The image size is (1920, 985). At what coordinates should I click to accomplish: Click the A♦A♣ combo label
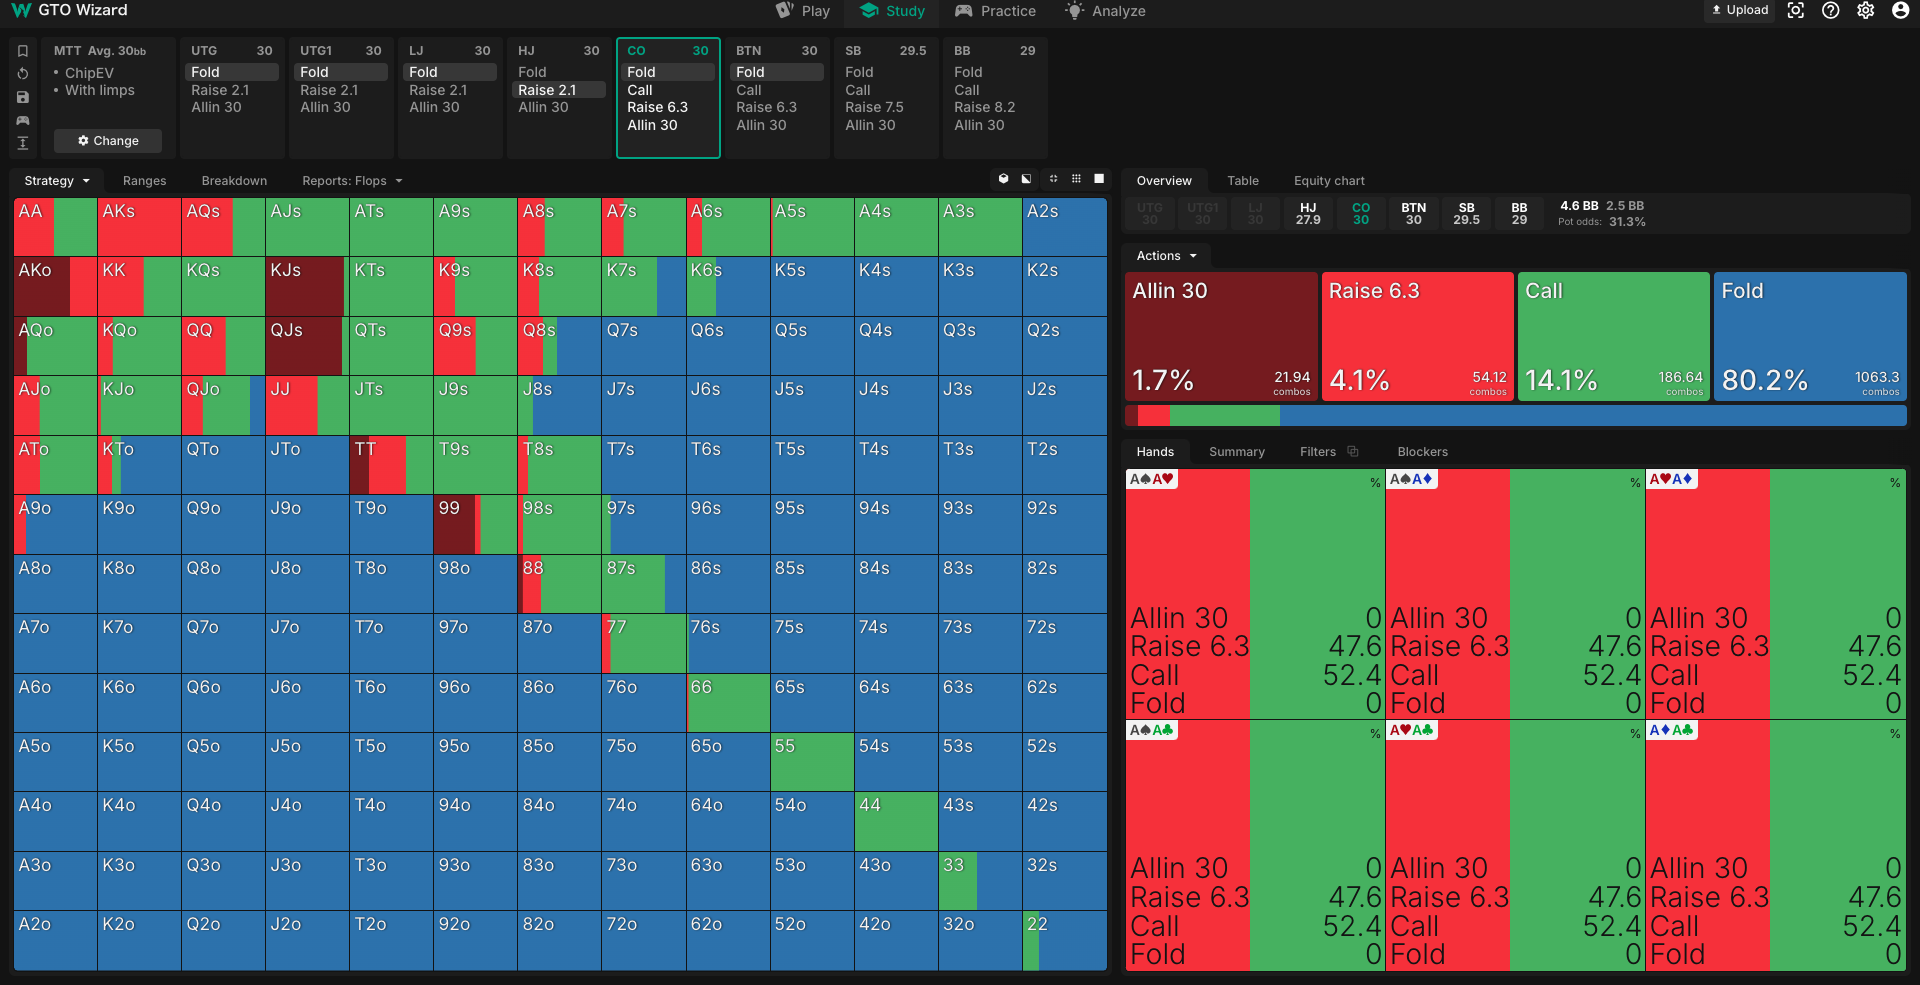pos(1672,730)
